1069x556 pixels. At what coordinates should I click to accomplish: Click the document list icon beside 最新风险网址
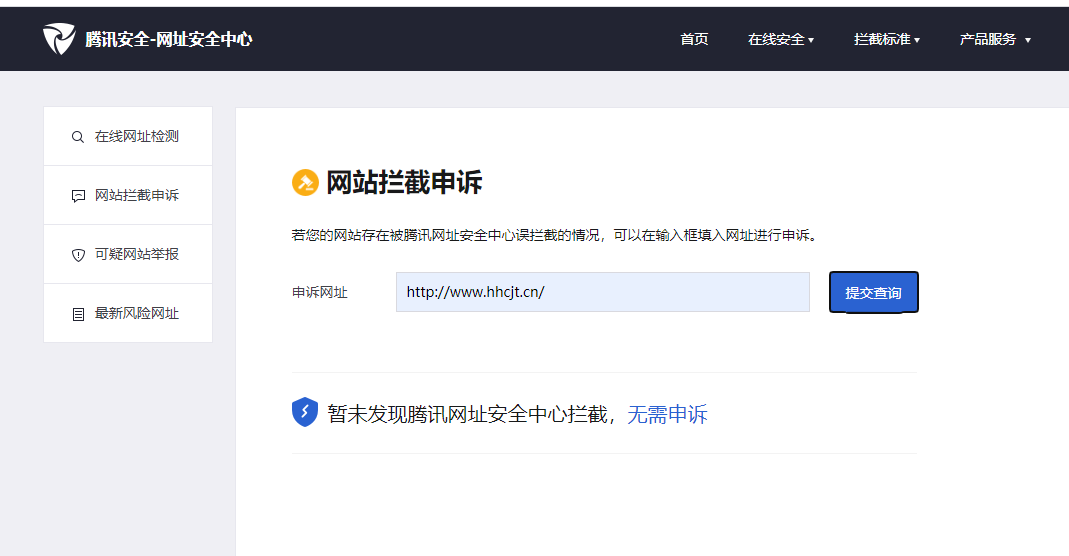(x=78, y=314)
